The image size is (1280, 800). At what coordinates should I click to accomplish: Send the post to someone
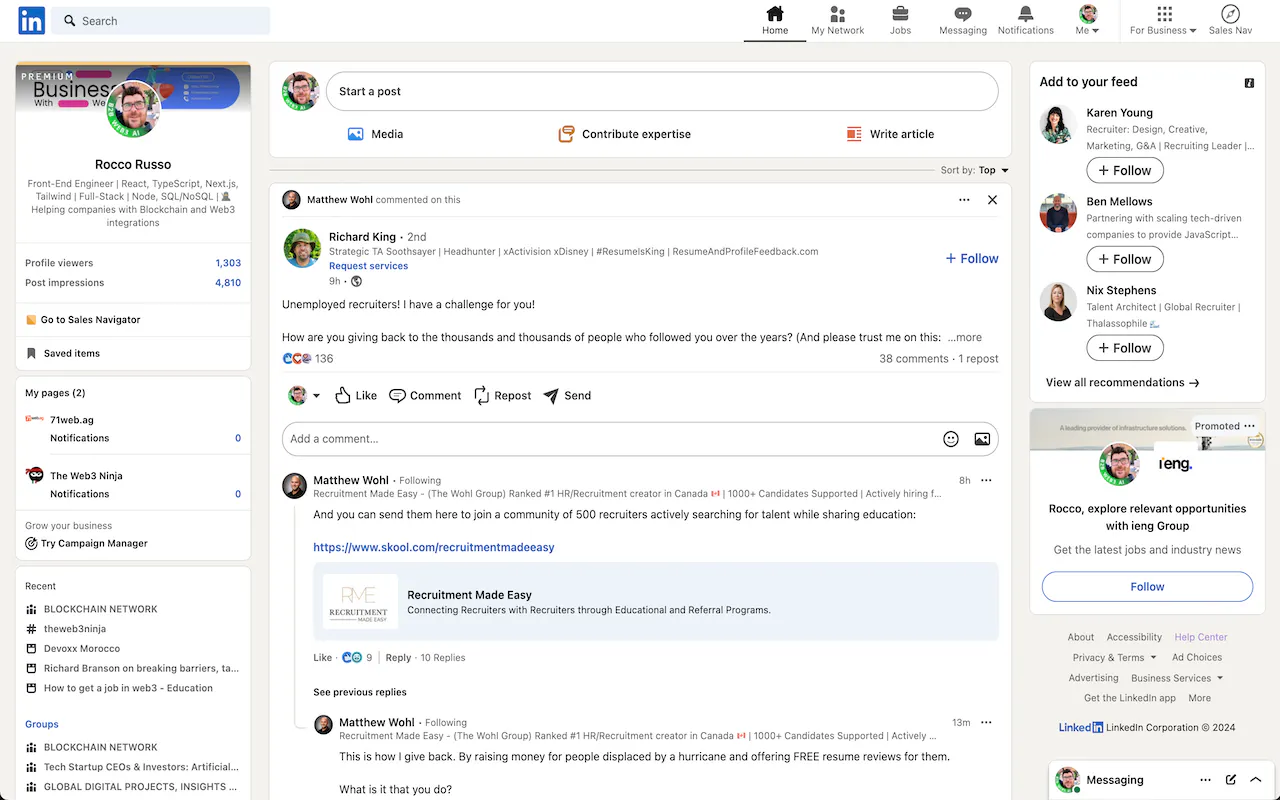point(567,396)
